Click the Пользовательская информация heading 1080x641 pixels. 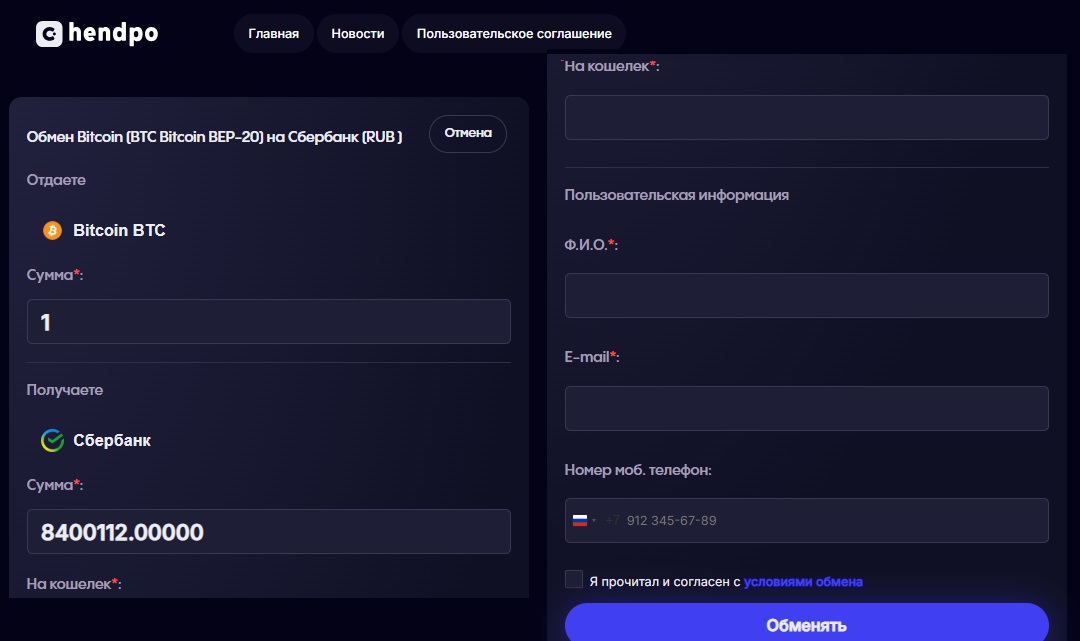tap(676, 195)
